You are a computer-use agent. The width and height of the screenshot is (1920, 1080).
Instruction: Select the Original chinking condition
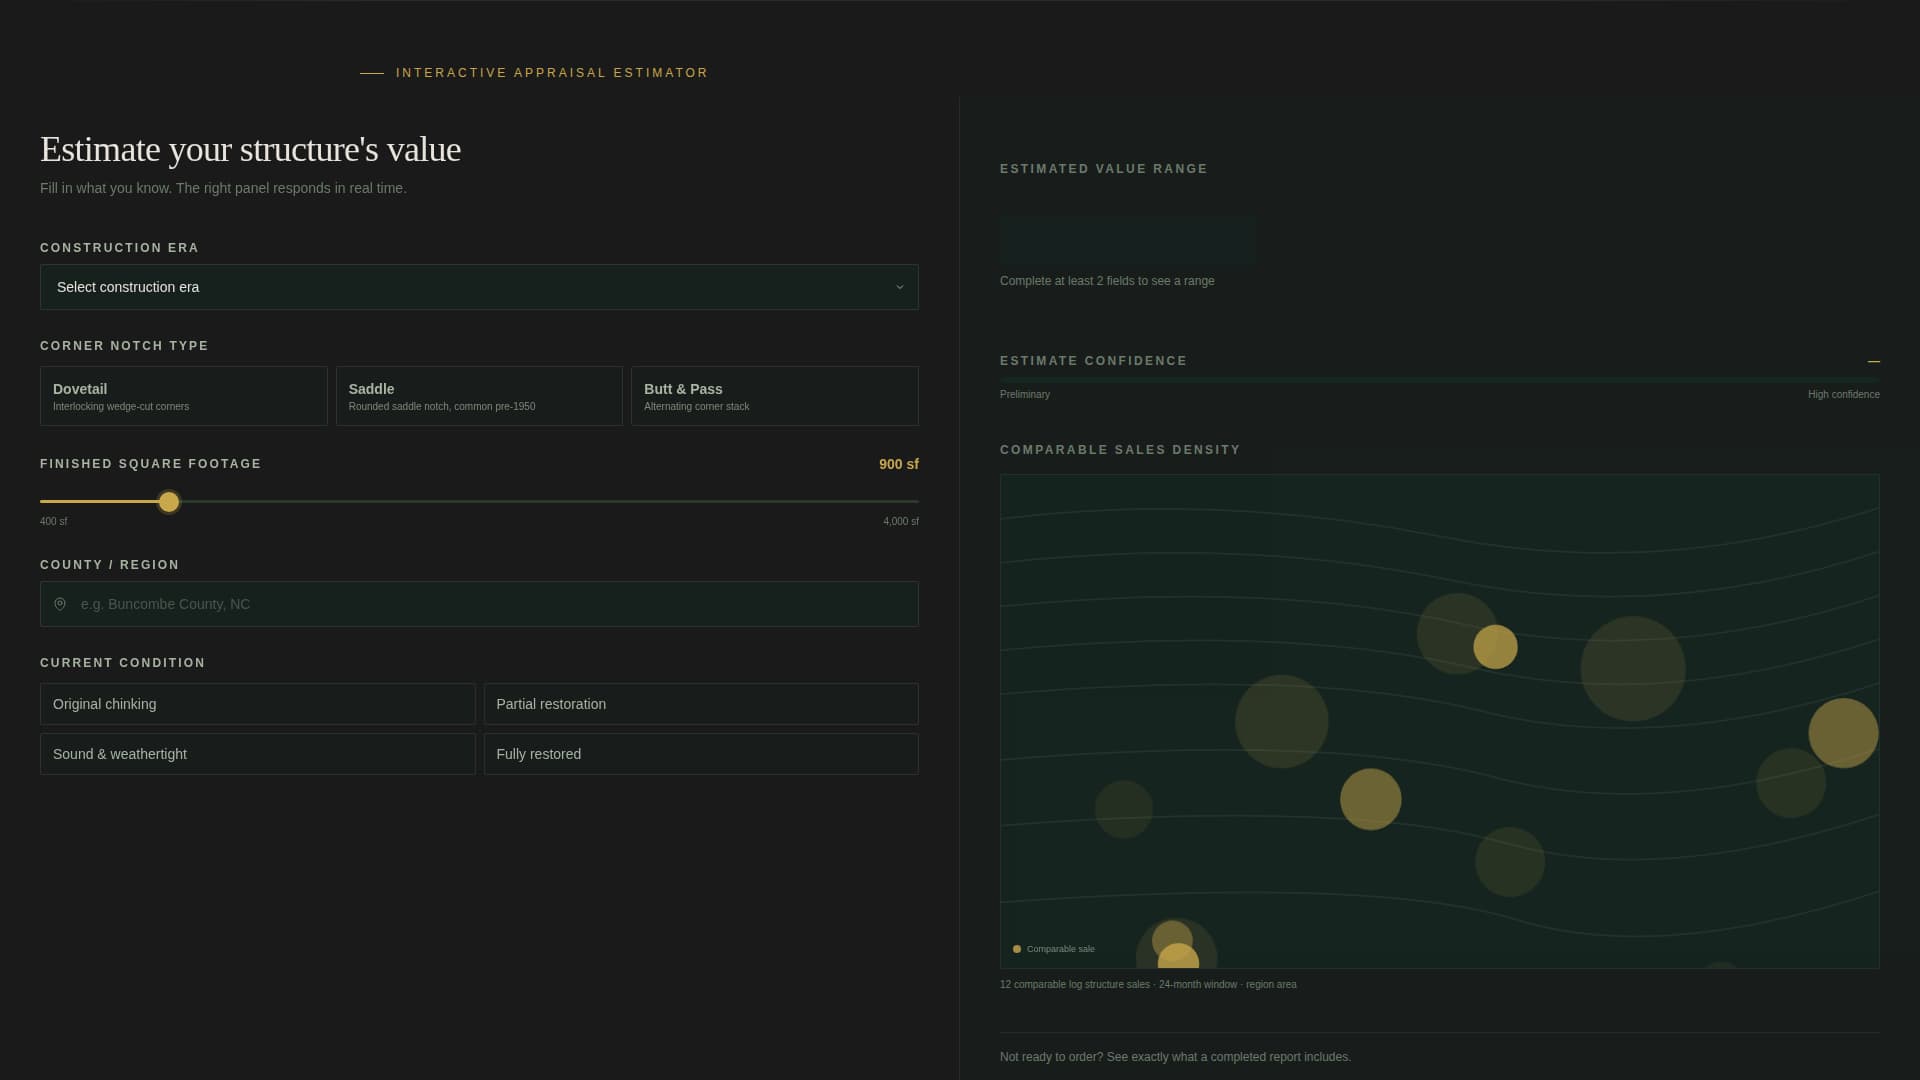[x=257, y=703]
